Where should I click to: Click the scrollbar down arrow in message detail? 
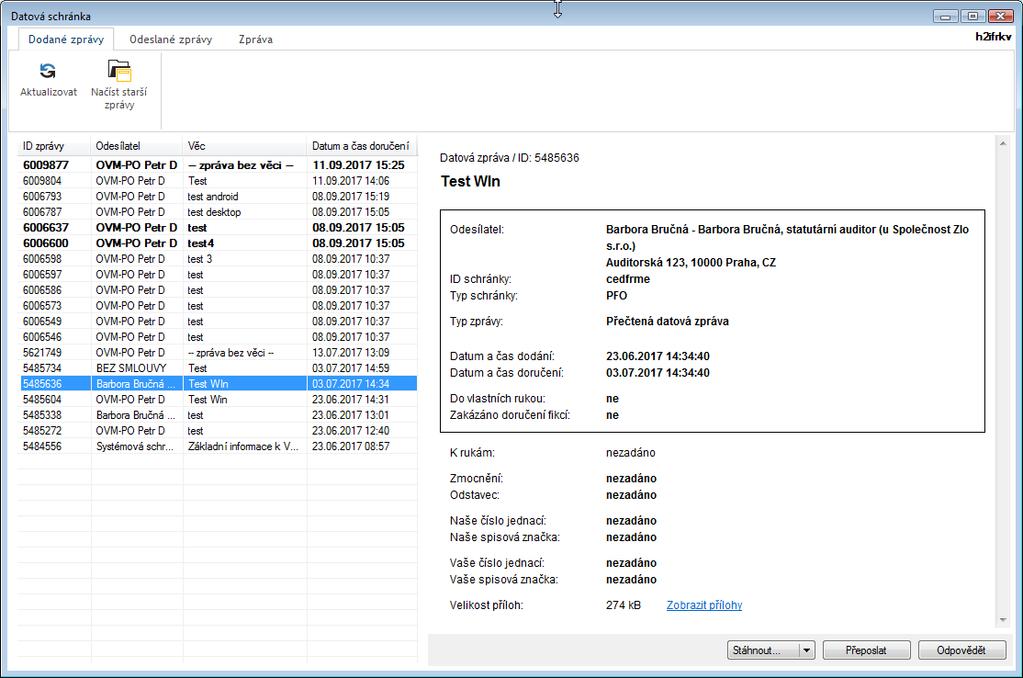1003,620
